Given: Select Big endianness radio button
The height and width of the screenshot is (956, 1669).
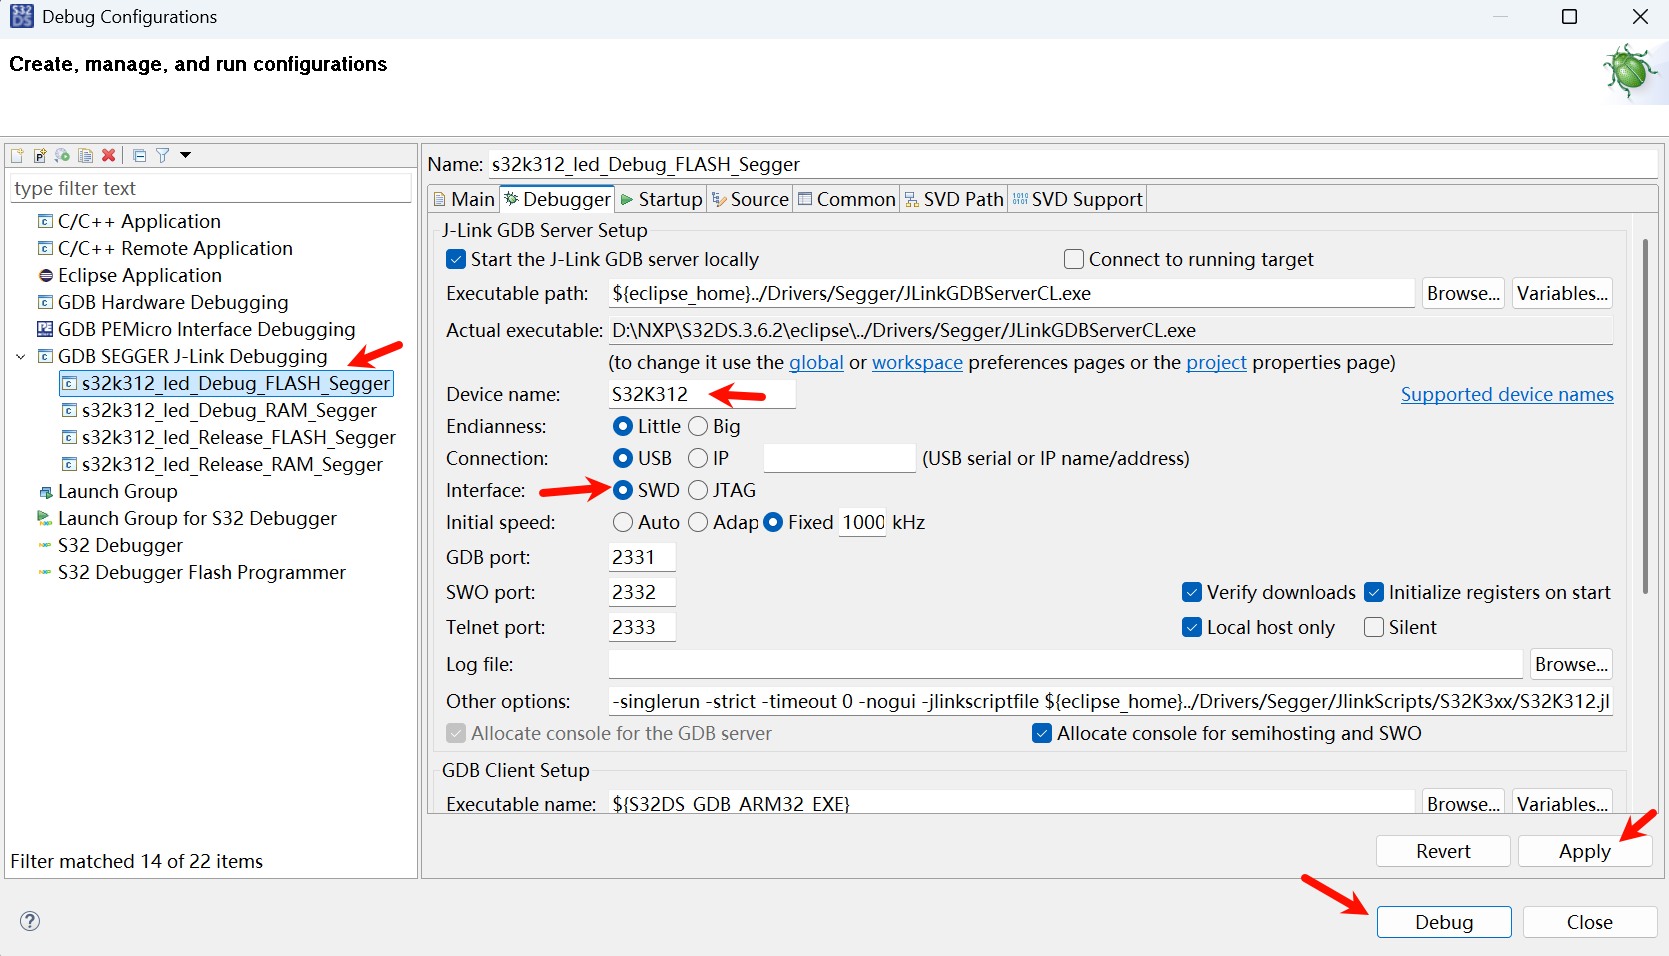Looking at the screenshot, I should 698,426.
